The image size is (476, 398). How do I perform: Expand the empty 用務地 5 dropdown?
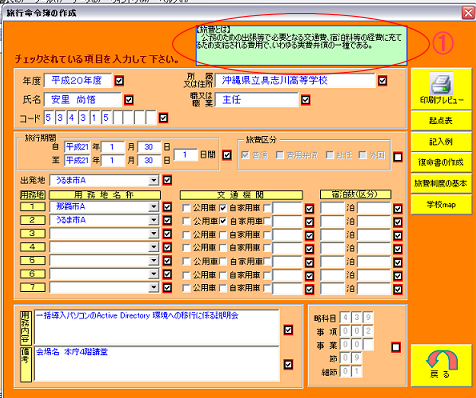(x=153, y=260)
